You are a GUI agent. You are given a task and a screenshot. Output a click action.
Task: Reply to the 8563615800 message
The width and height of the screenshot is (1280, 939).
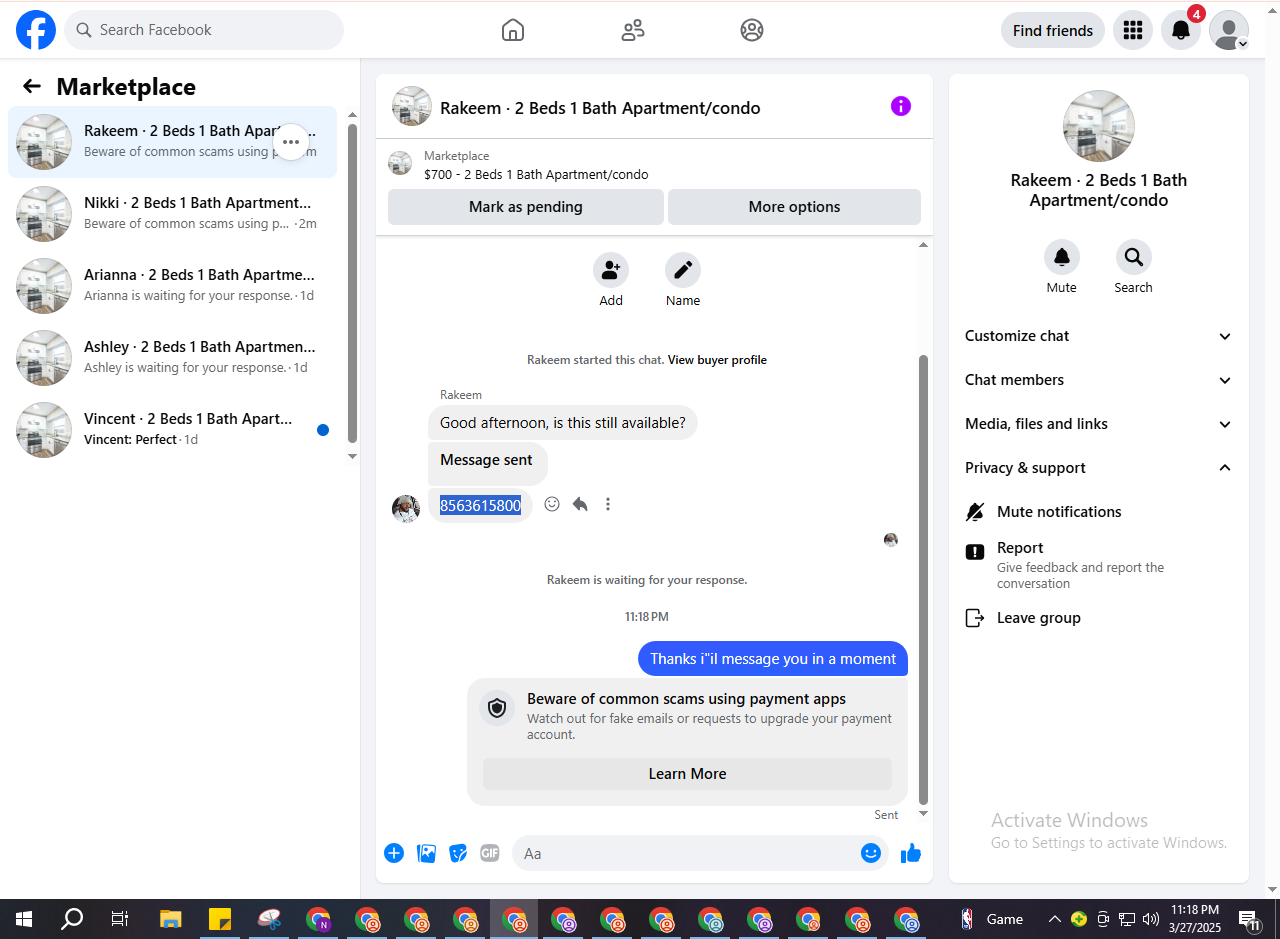click(x=580, y=504)
